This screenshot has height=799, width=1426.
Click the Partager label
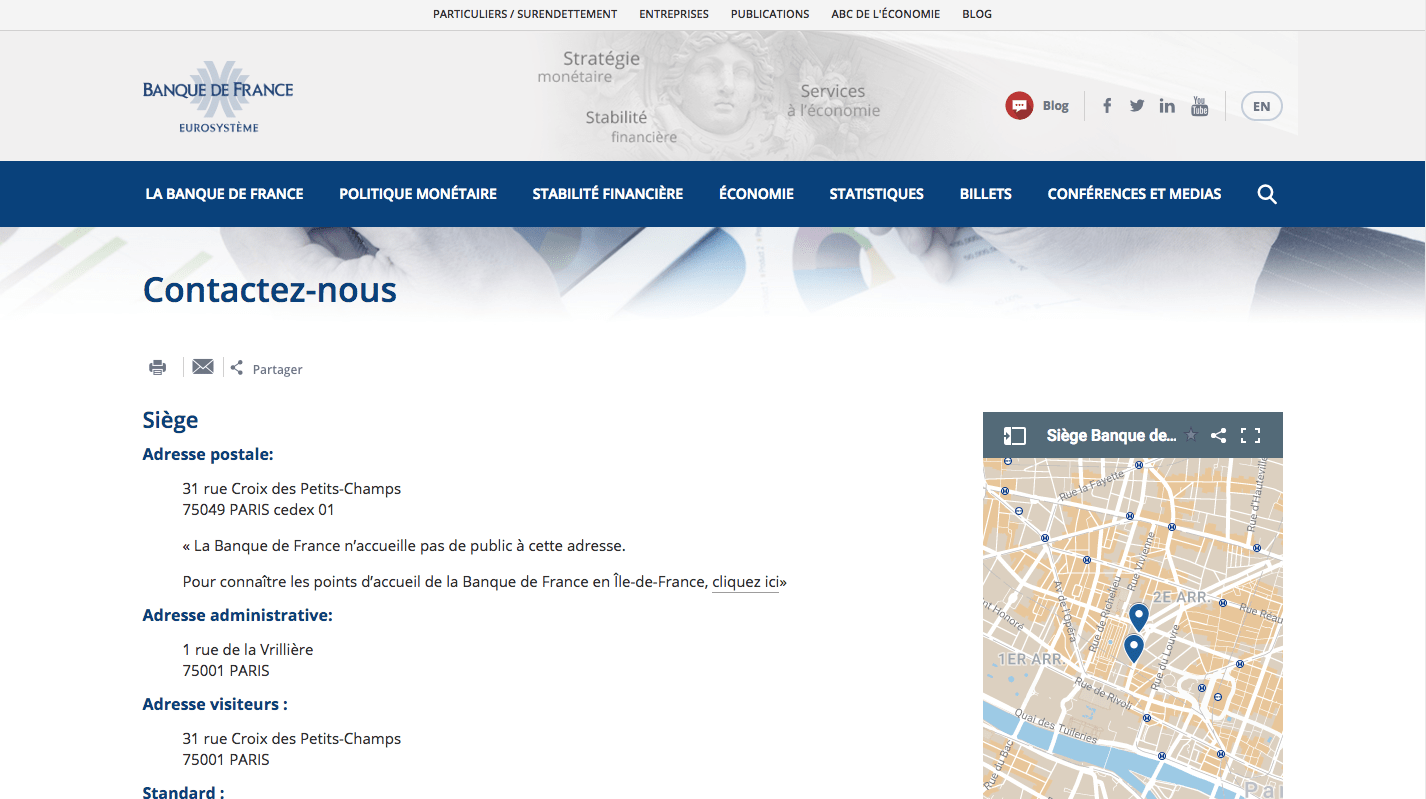(x=277, y=369)
